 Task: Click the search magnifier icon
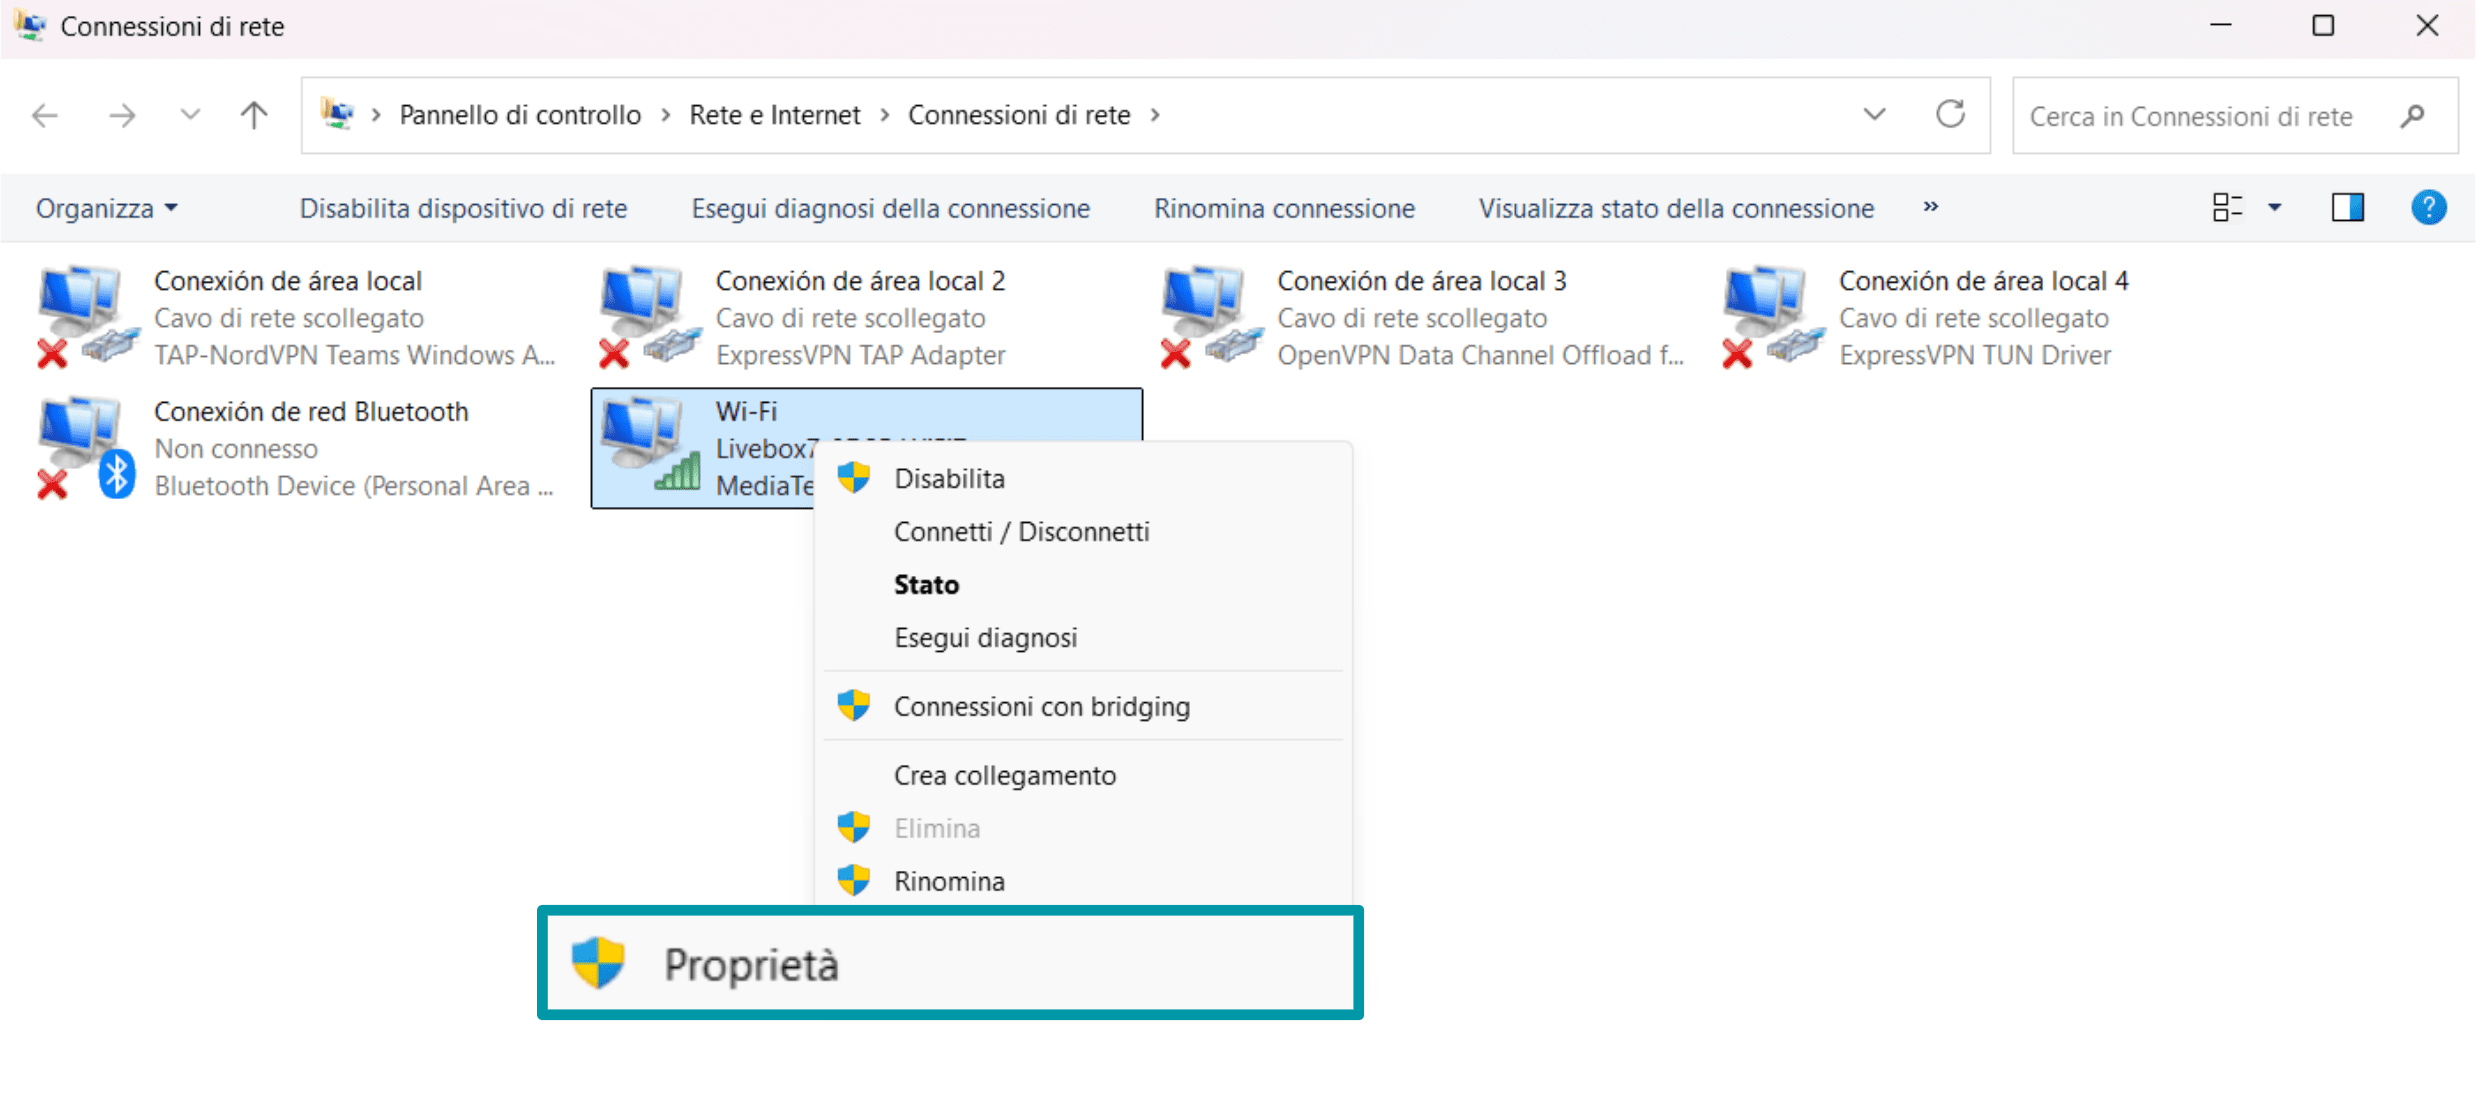2413,116
